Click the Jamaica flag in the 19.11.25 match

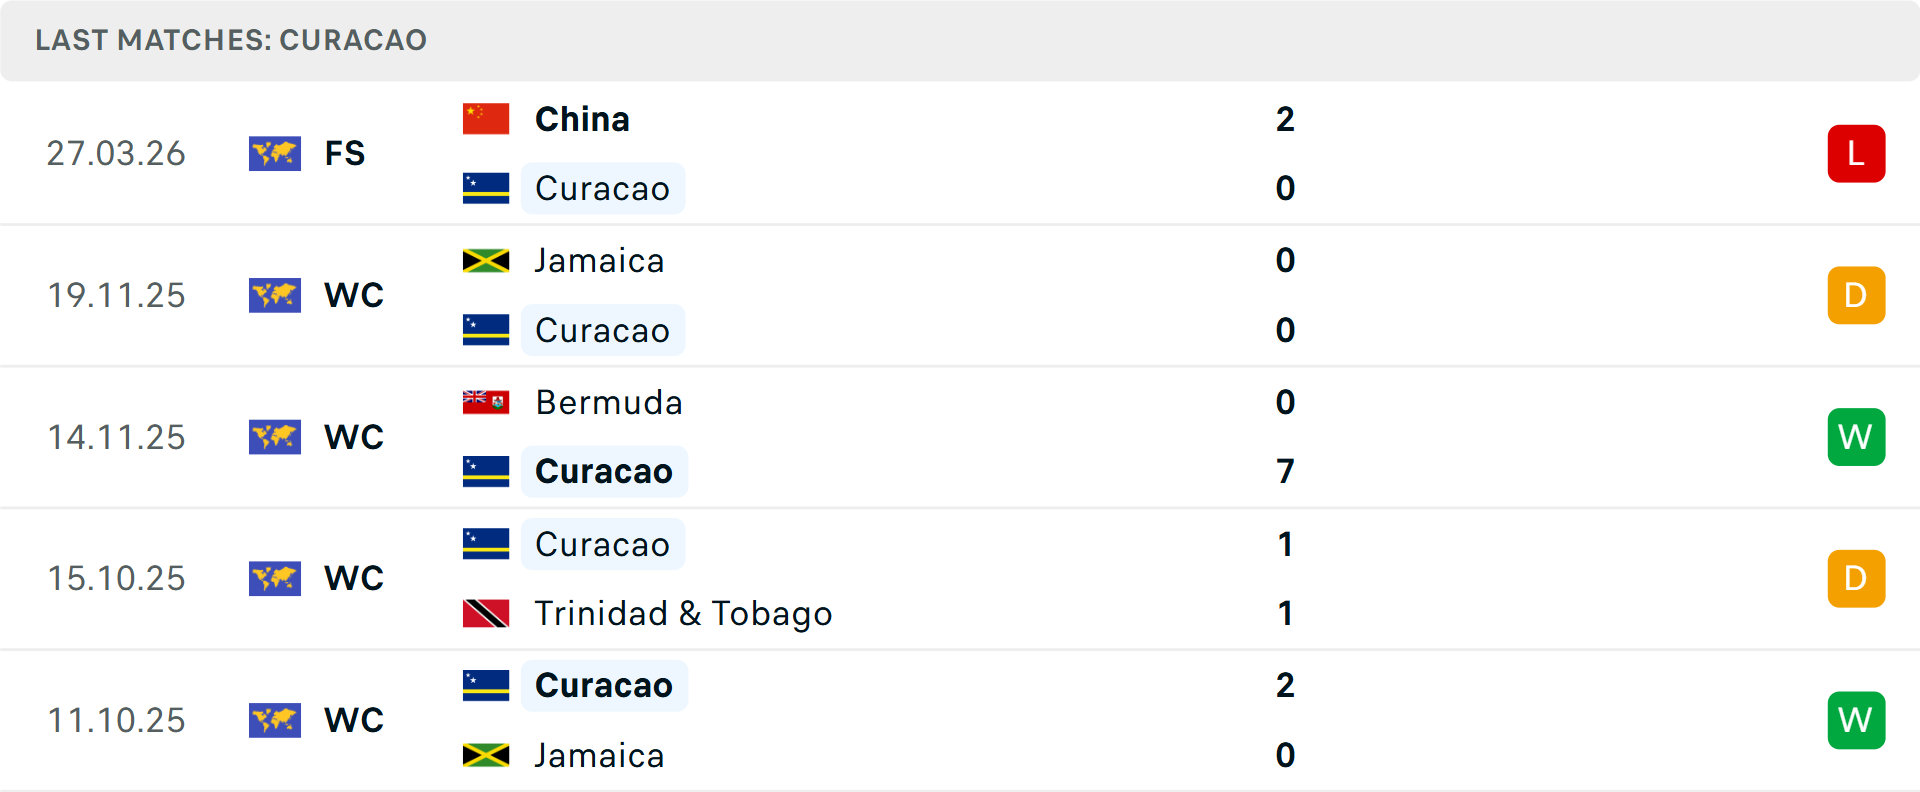486,261
